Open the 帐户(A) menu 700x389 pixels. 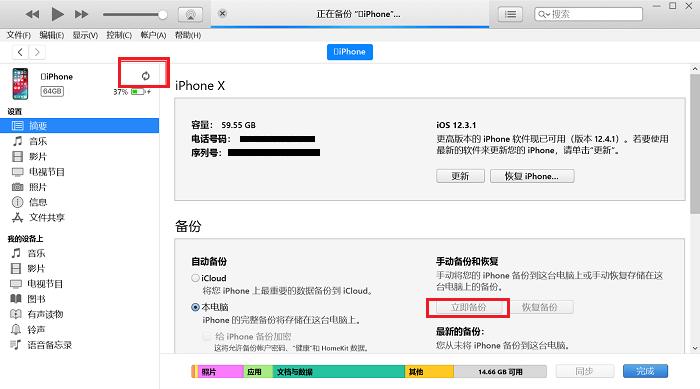point(153,35)
